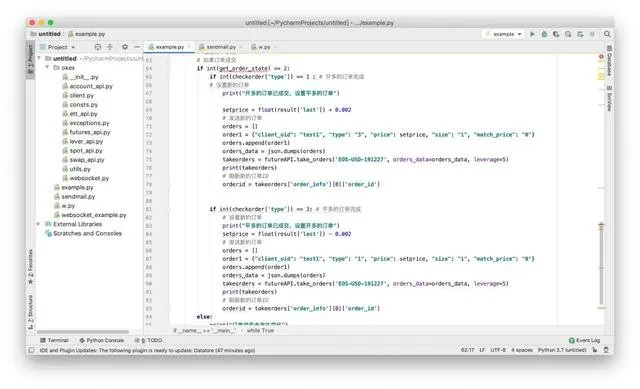Click tool windows quick access icon
Viewport: 640px width, 389px height.
point(31,350)
